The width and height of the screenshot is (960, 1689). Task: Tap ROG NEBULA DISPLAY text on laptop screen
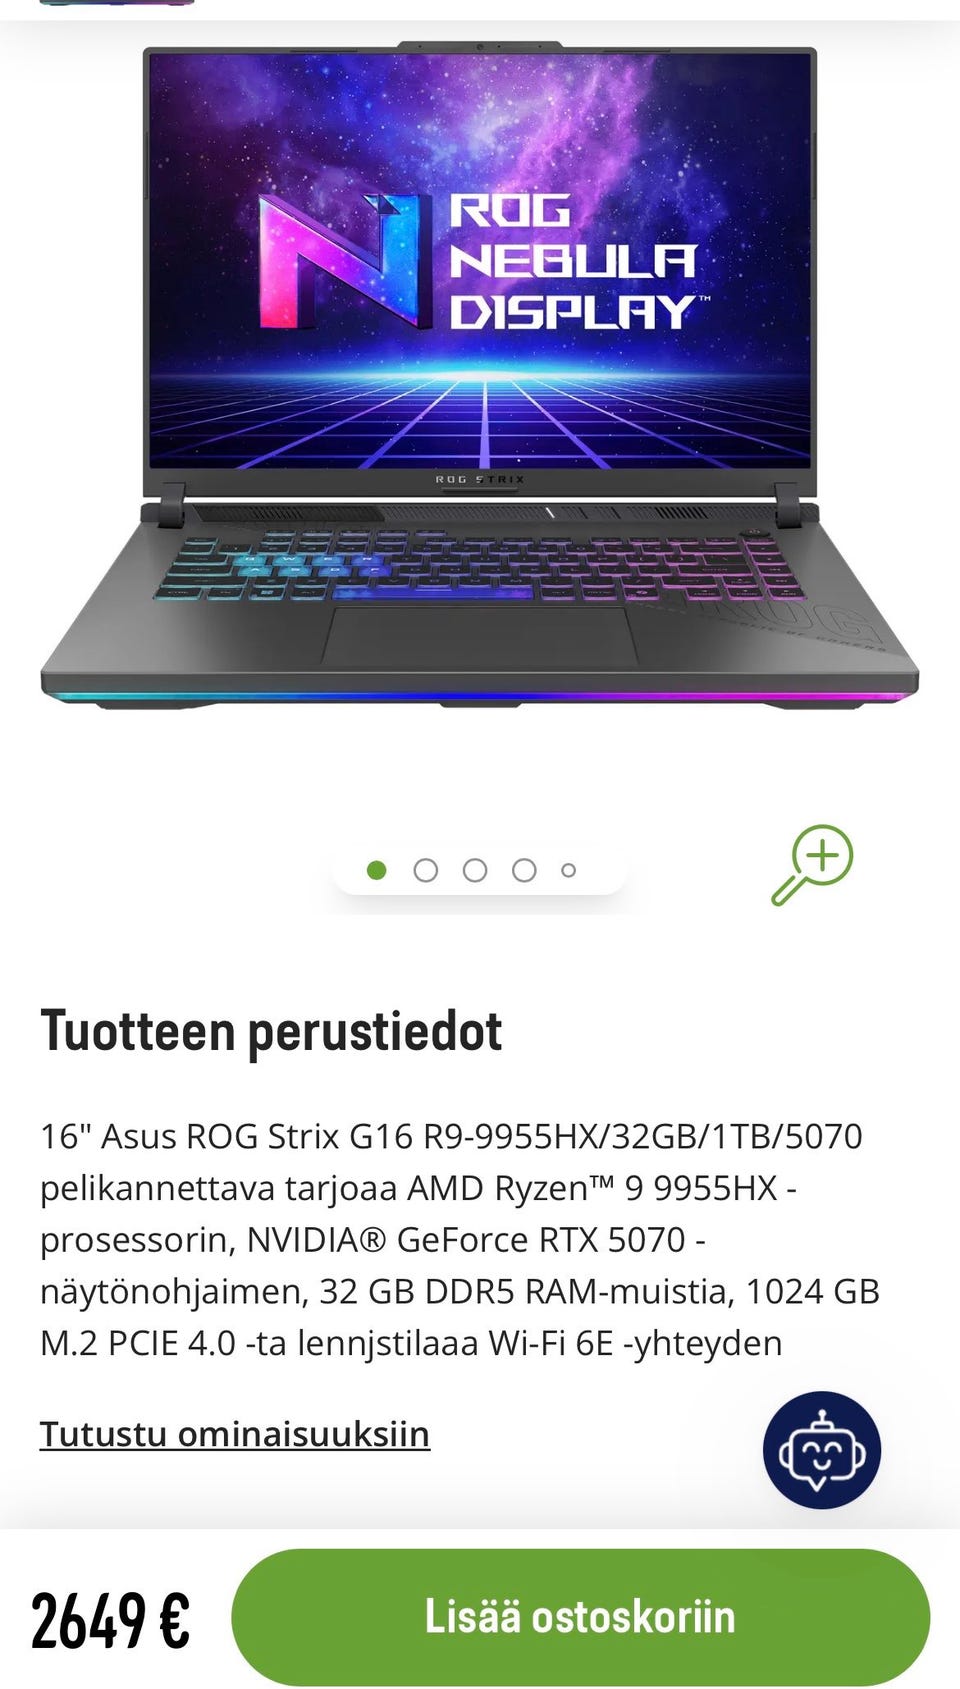573,261
